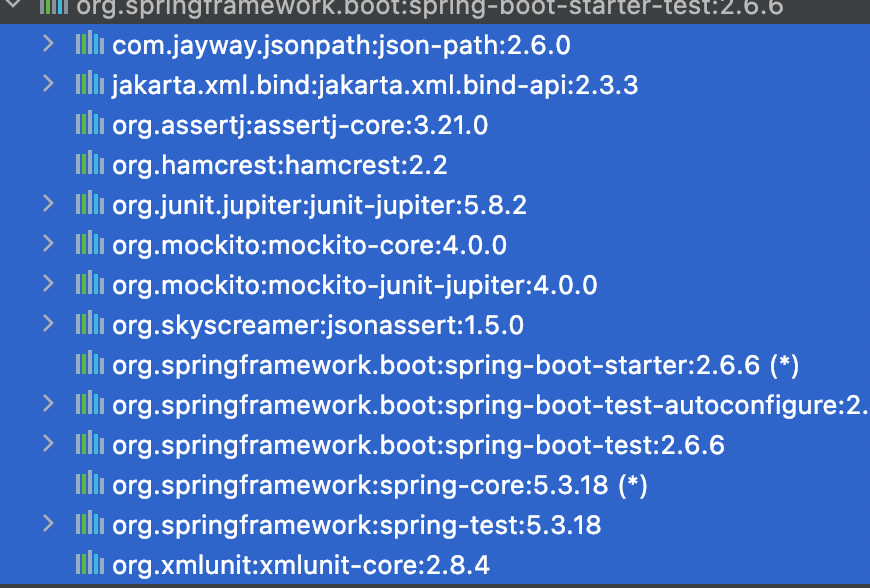Click library icon of jsonassert:1.5.0
870x588 pixels.
tap(90, 323)
